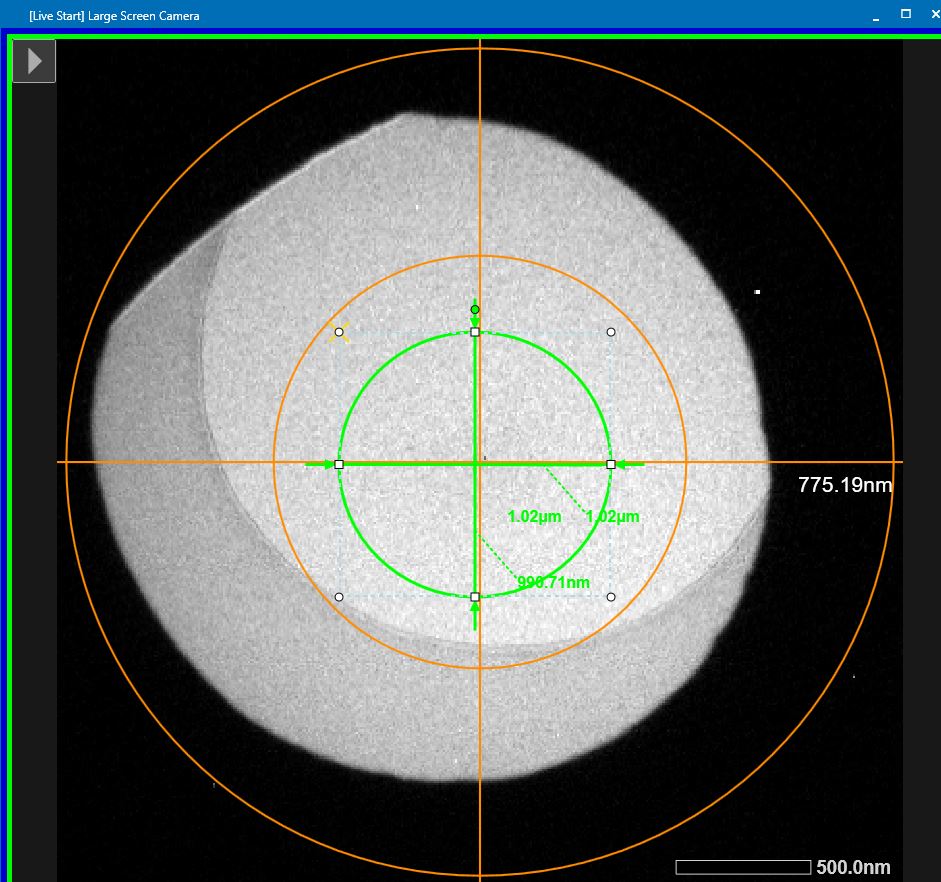Click the 500.0nm scale bar label
This screenshot has height=882, width=941.
coord(853,867)
